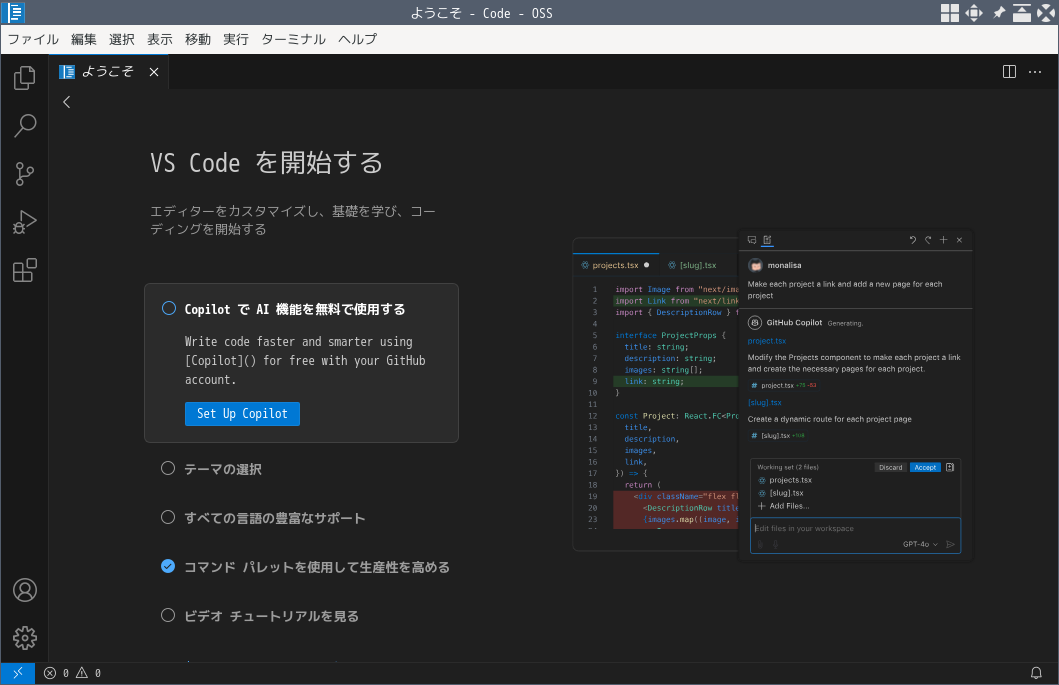The height and width of the screenshot is (685, 1059).
Task: Open the Explorer view in activity bar
Action: coord(24,77)
